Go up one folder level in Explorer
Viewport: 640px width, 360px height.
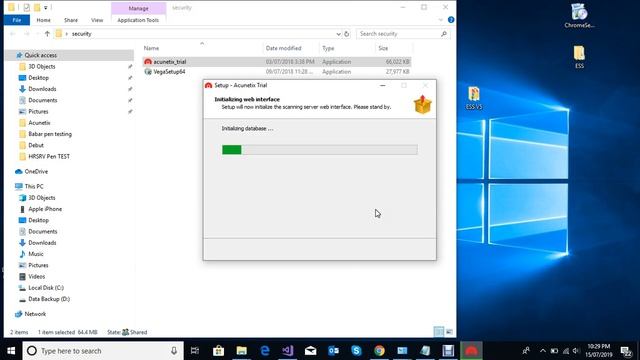tap(47, 34)
